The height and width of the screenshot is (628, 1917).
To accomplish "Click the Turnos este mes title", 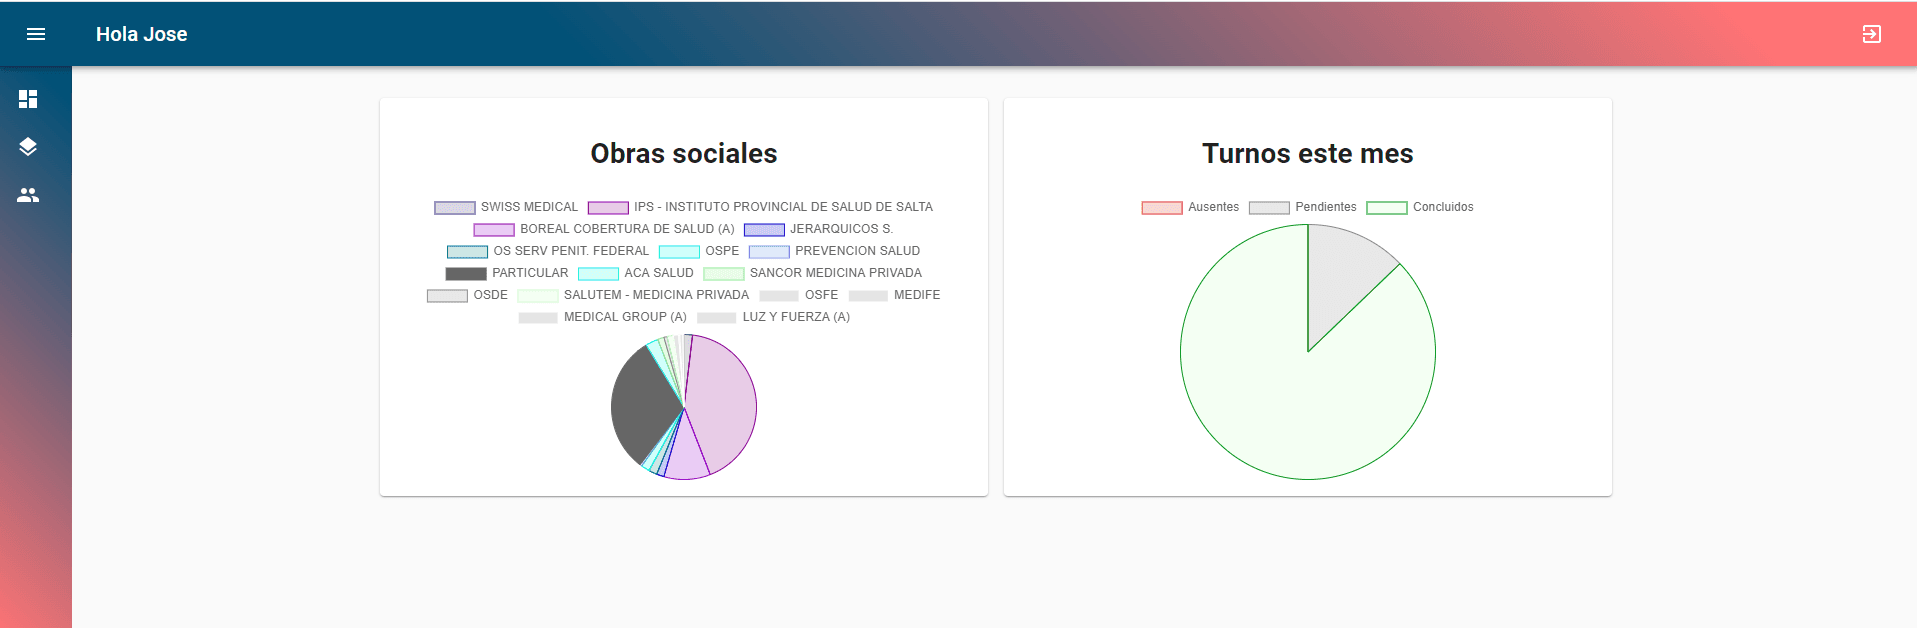I will [x=1308, y=153].
